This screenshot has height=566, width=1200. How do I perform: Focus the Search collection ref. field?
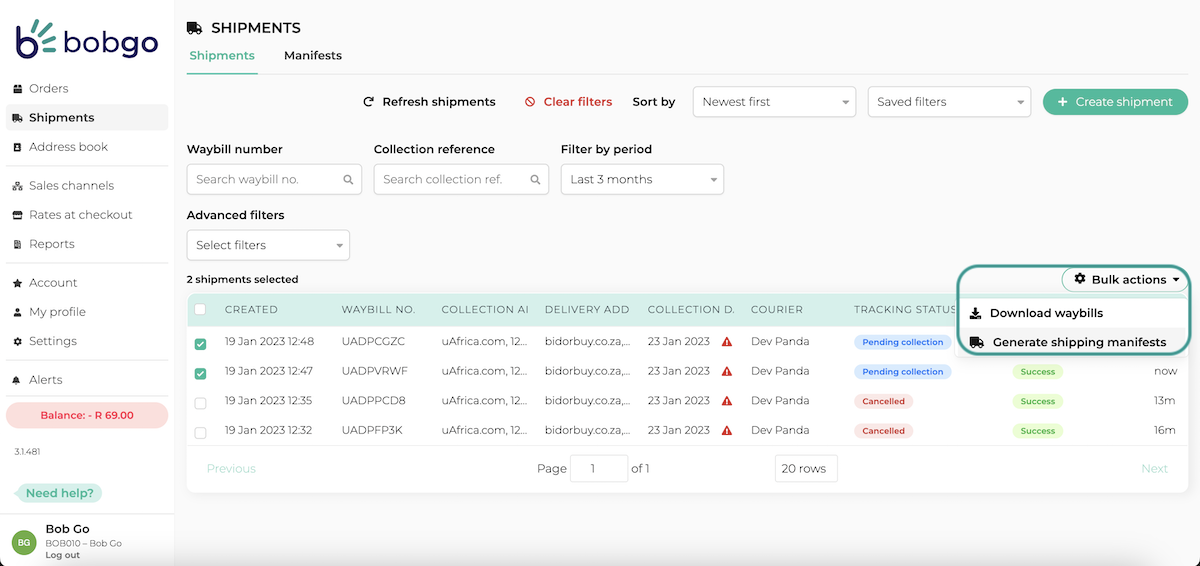pos(461,179)
